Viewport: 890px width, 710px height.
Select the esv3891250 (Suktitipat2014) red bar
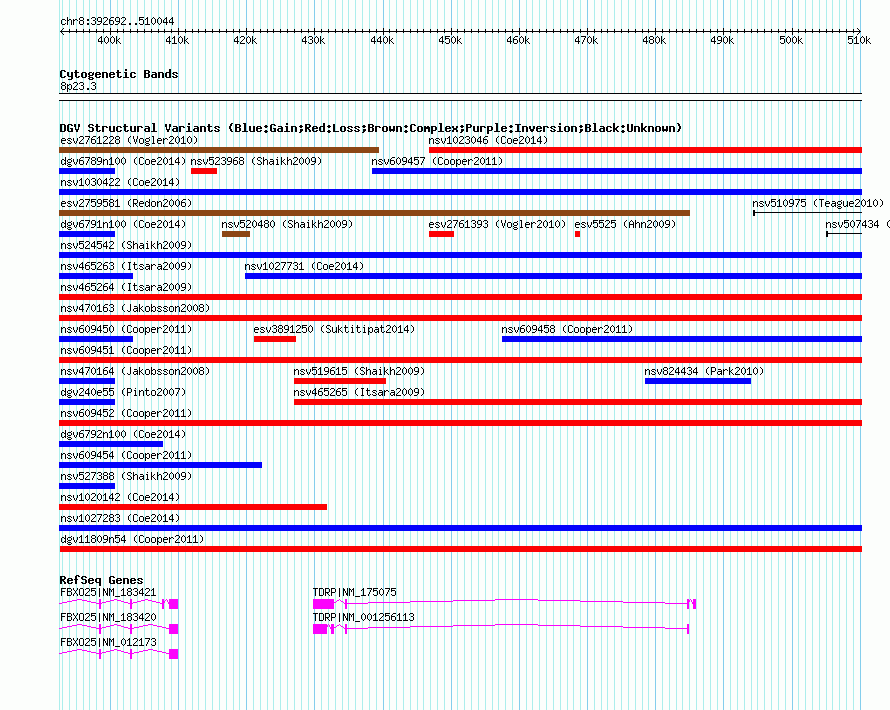[x=275, y=339]
